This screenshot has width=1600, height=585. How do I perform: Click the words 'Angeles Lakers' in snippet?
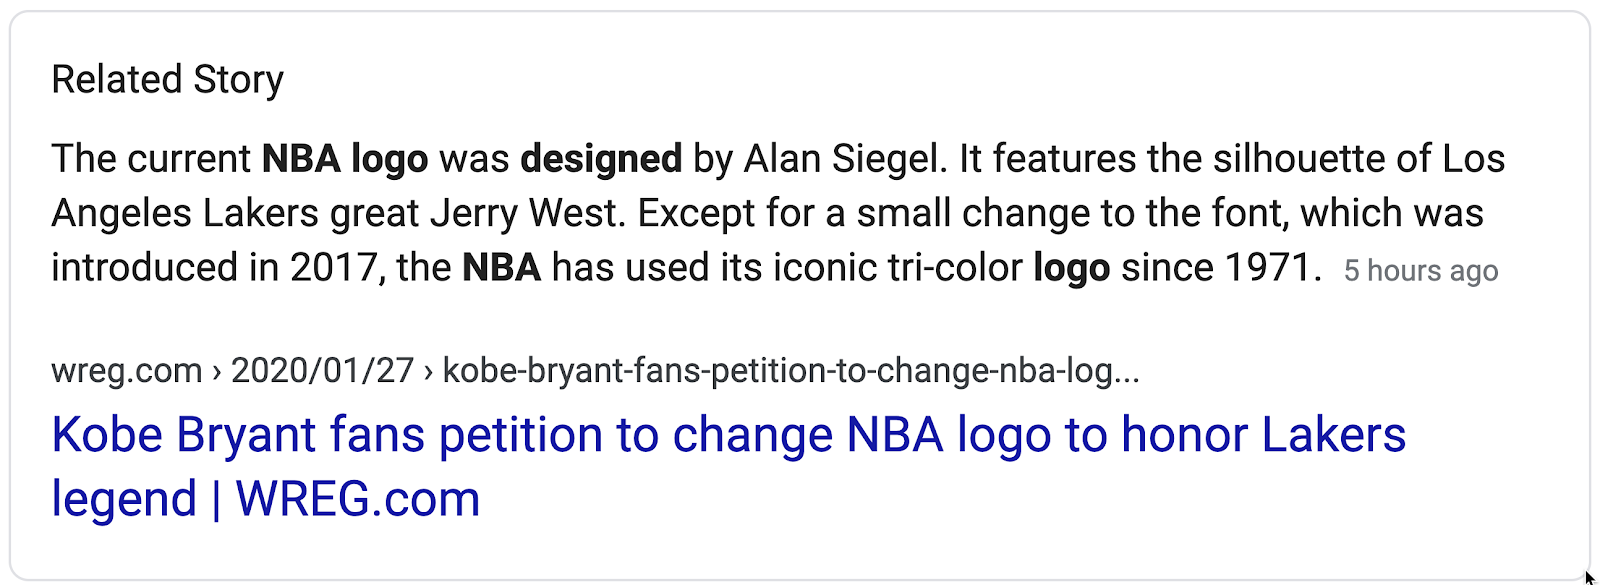[185, 213]
